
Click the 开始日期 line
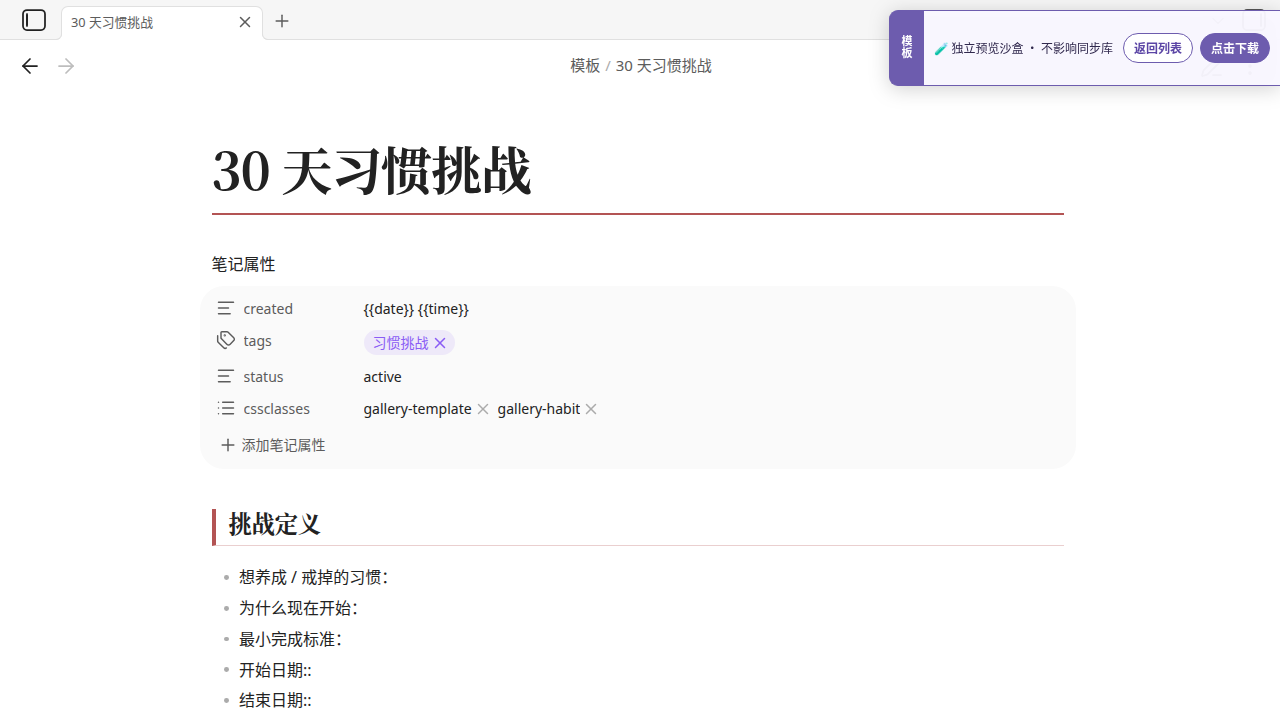pos(275,670)
